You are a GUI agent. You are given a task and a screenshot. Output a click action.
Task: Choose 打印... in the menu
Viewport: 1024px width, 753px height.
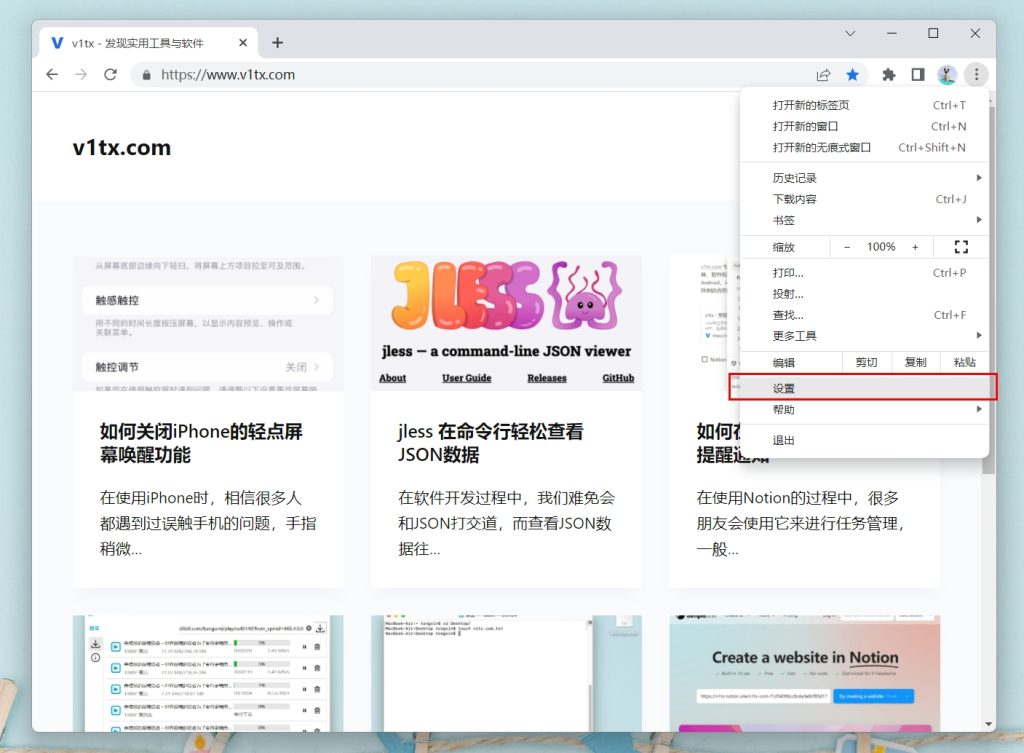click(864, 273)
